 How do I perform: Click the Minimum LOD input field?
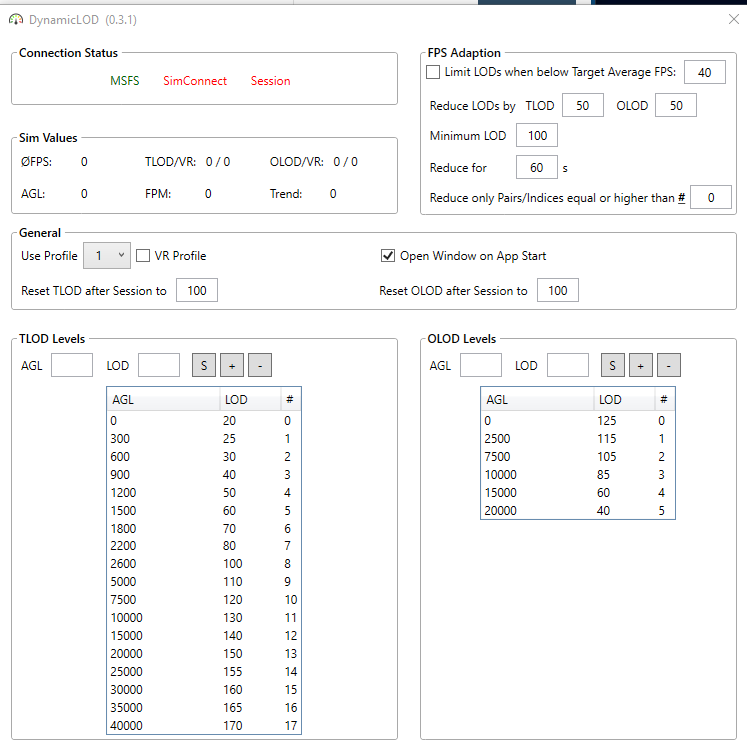tap(537, 135)
